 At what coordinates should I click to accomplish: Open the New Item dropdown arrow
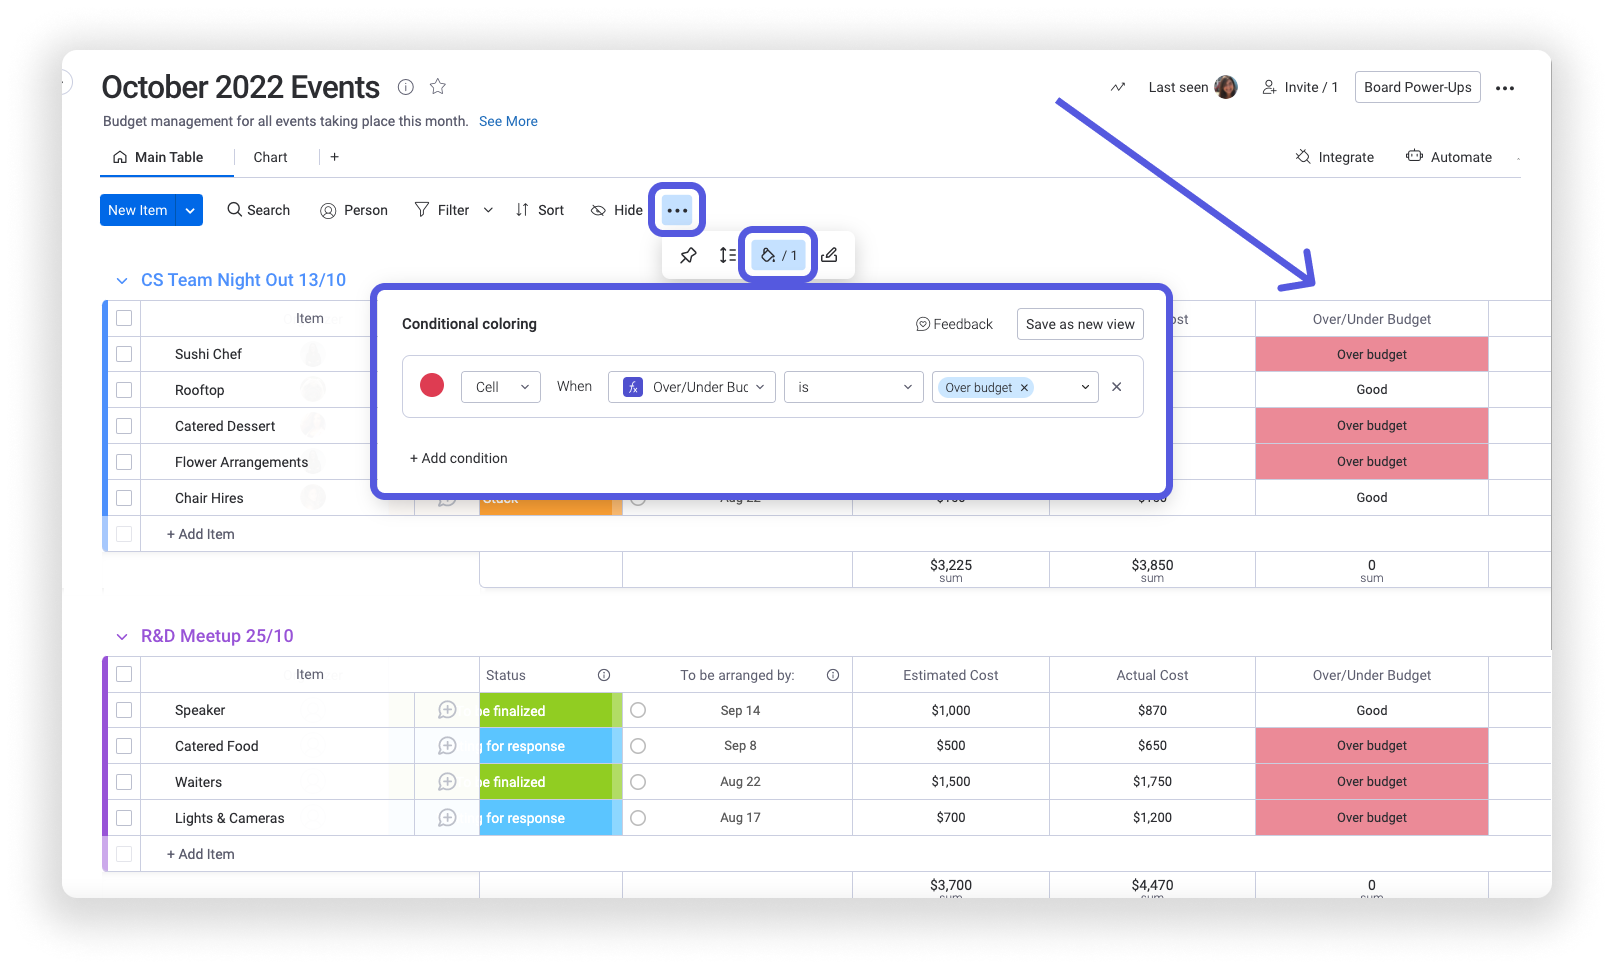tap(190, 210)
